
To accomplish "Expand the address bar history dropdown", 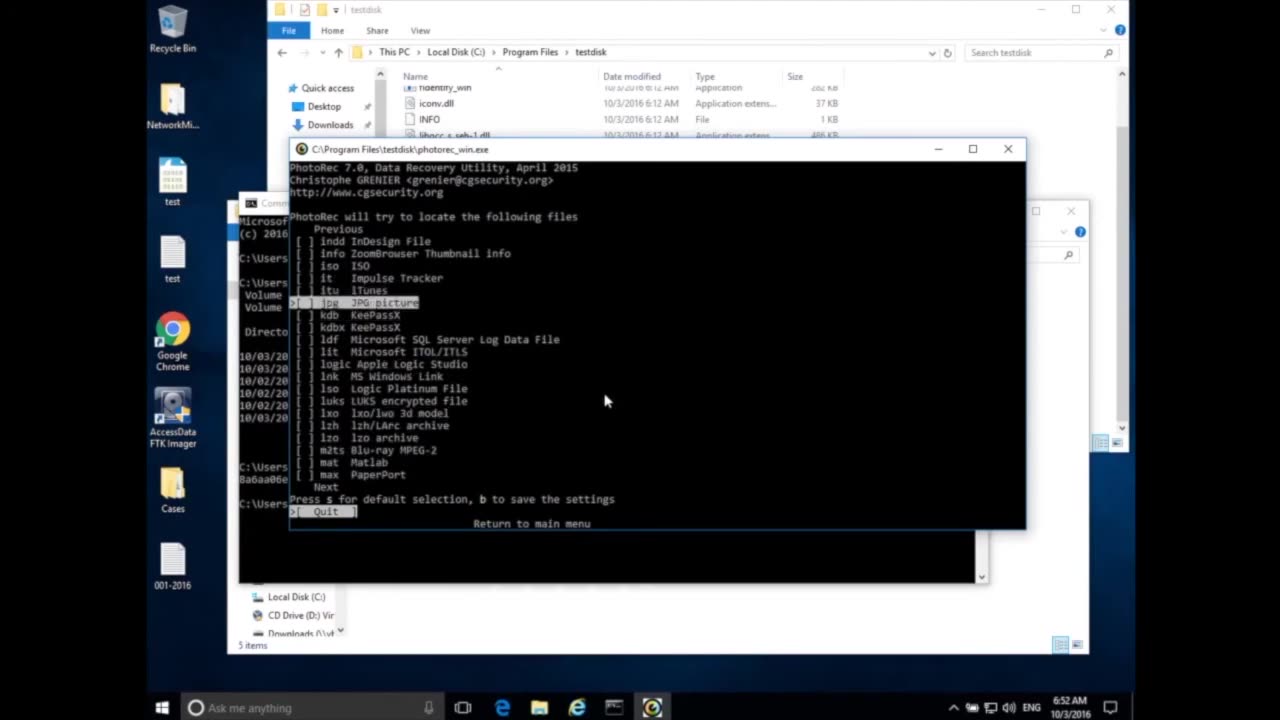I will (x=932, y=52).
